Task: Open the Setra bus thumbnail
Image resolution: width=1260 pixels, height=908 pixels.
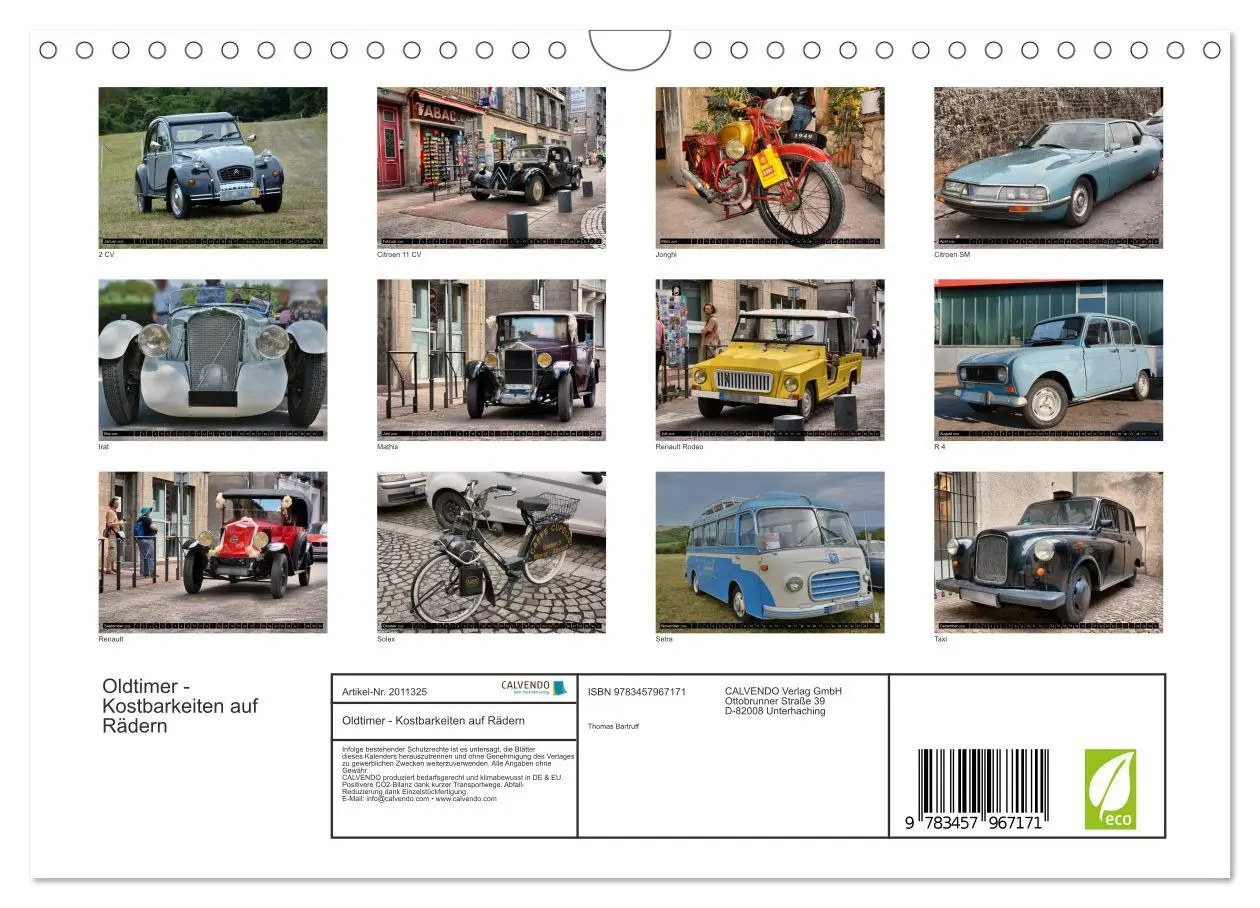Action: click(770, 552)
